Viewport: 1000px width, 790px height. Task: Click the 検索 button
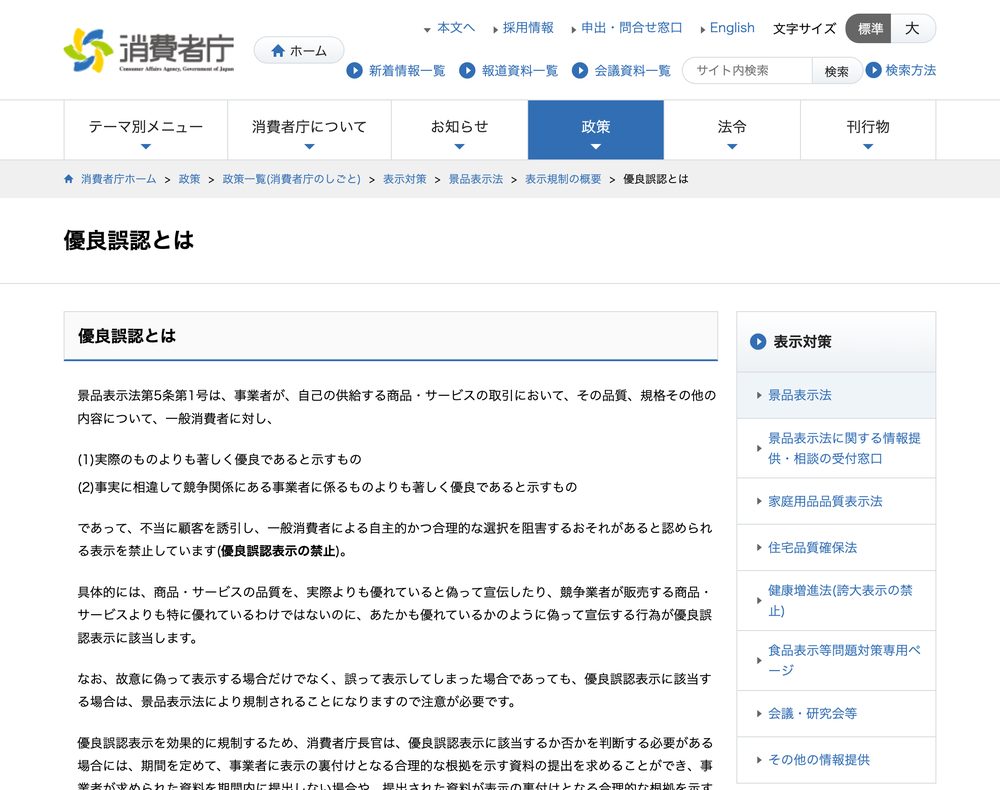coord(837,71)
